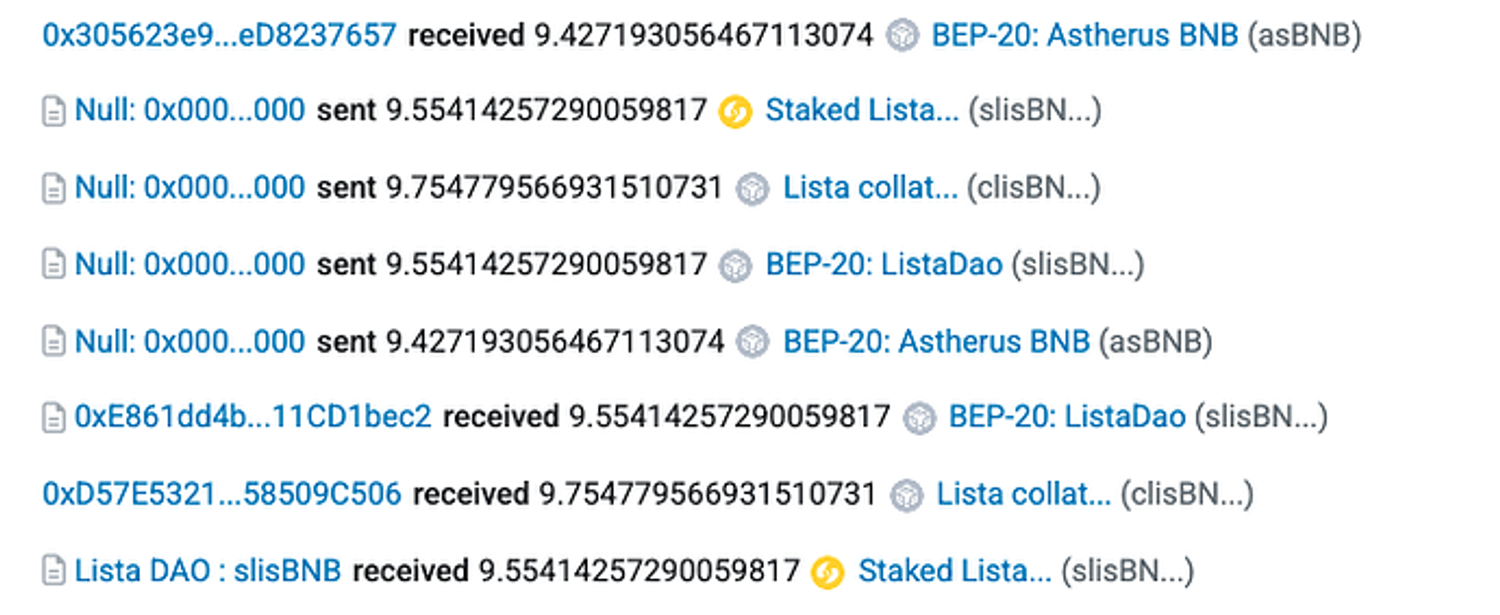Click grey token icon beside Null-sent BEP-20: ListaDao

click(735, 265)
